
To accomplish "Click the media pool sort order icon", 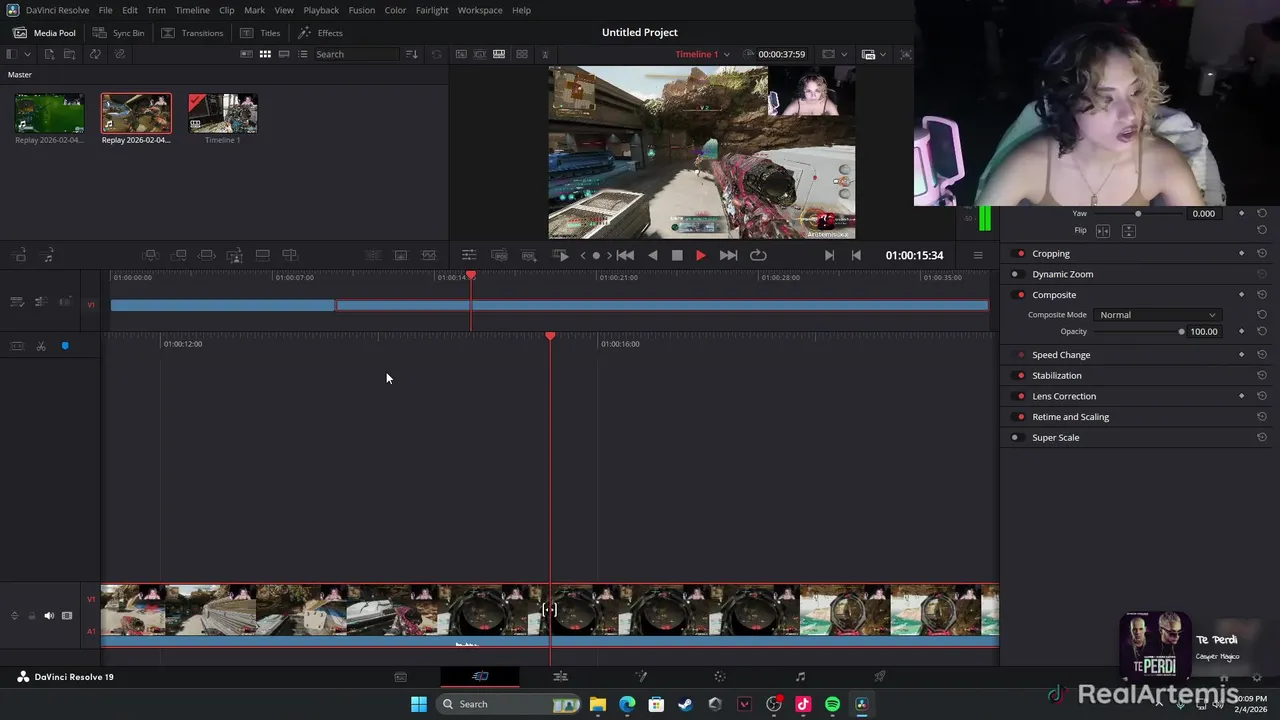I will point(411,54).
